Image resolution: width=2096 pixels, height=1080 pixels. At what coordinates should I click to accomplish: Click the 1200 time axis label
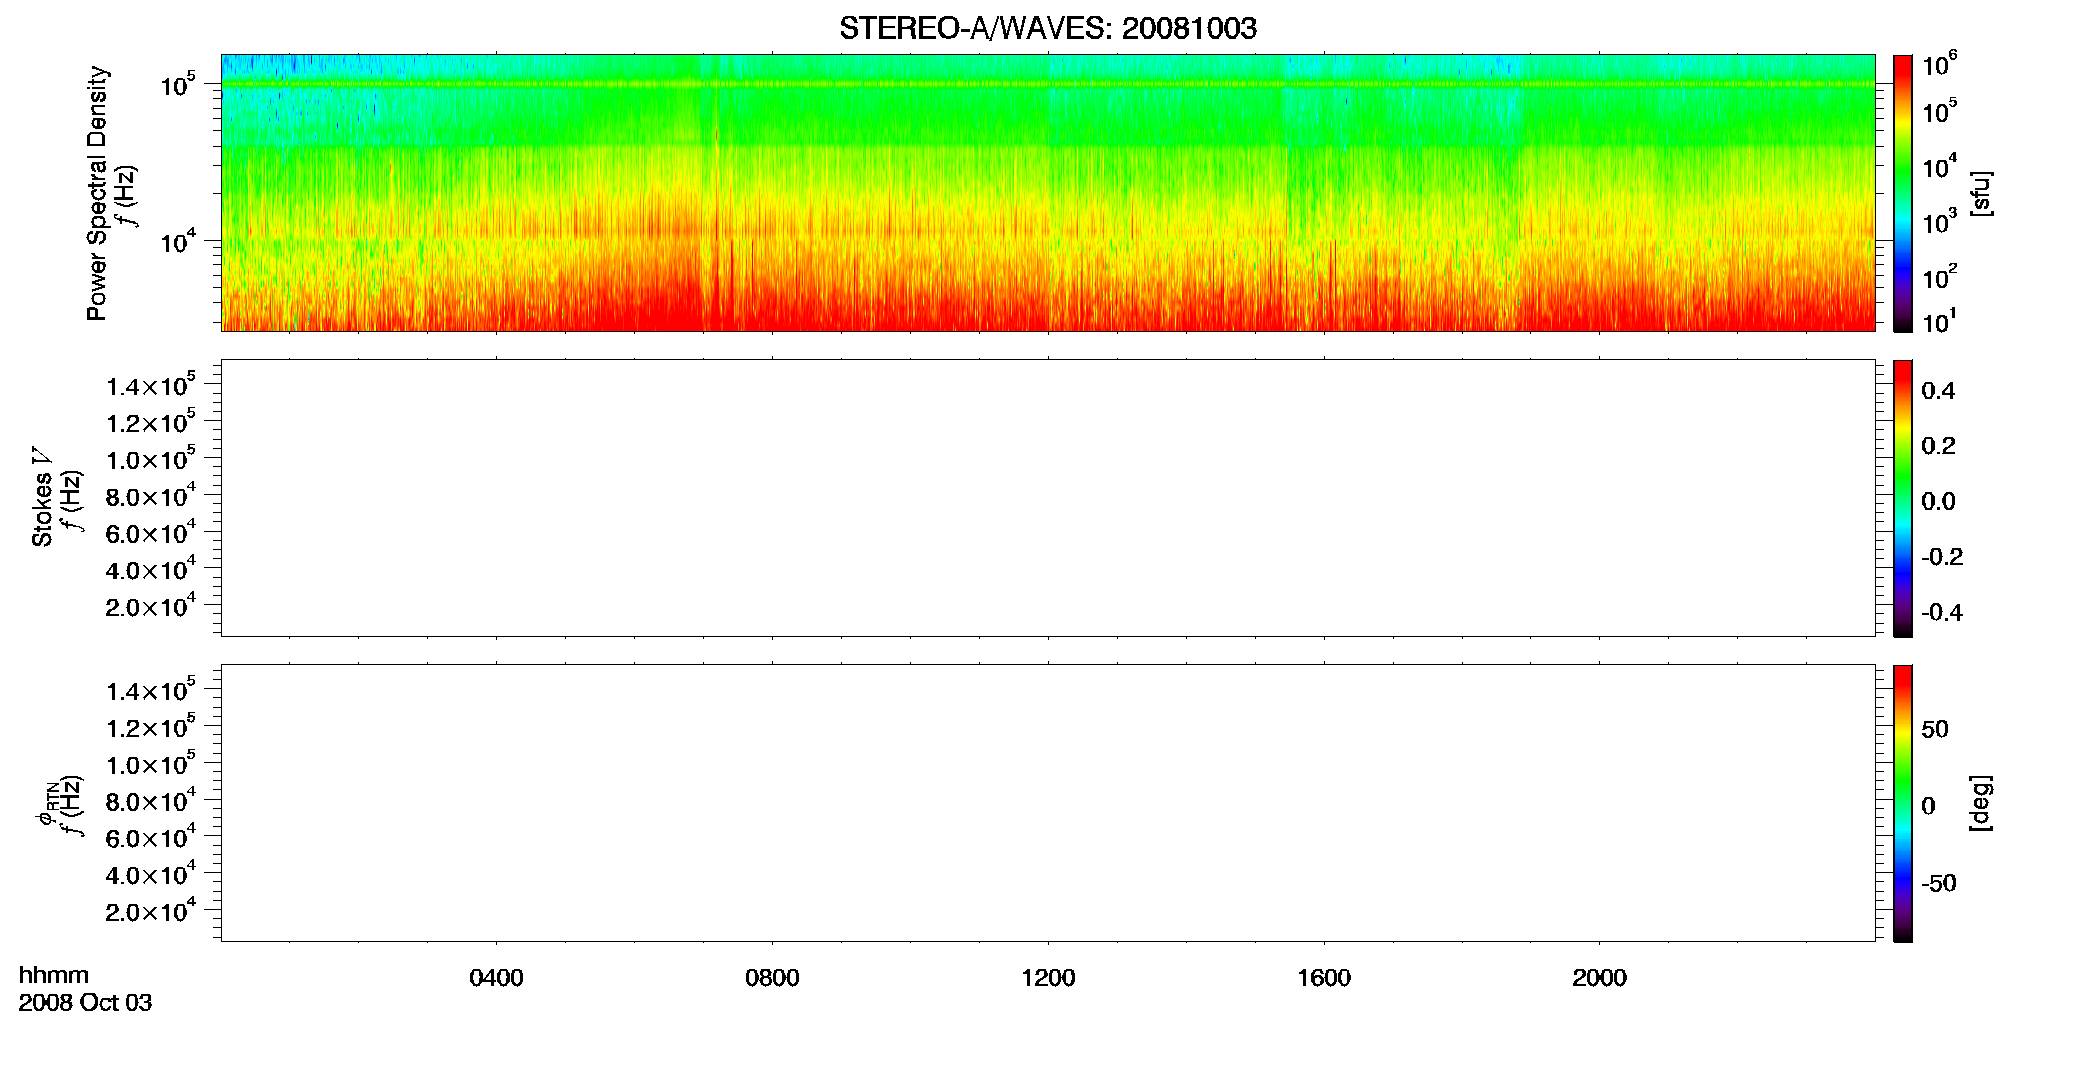[x=1048, y=978]
